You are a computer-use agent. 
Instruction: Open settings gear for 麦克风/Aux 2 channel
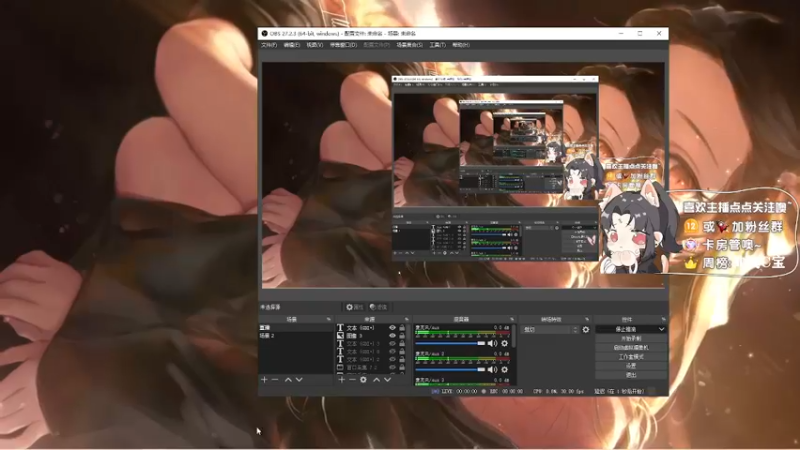click(x=505, y=369)
